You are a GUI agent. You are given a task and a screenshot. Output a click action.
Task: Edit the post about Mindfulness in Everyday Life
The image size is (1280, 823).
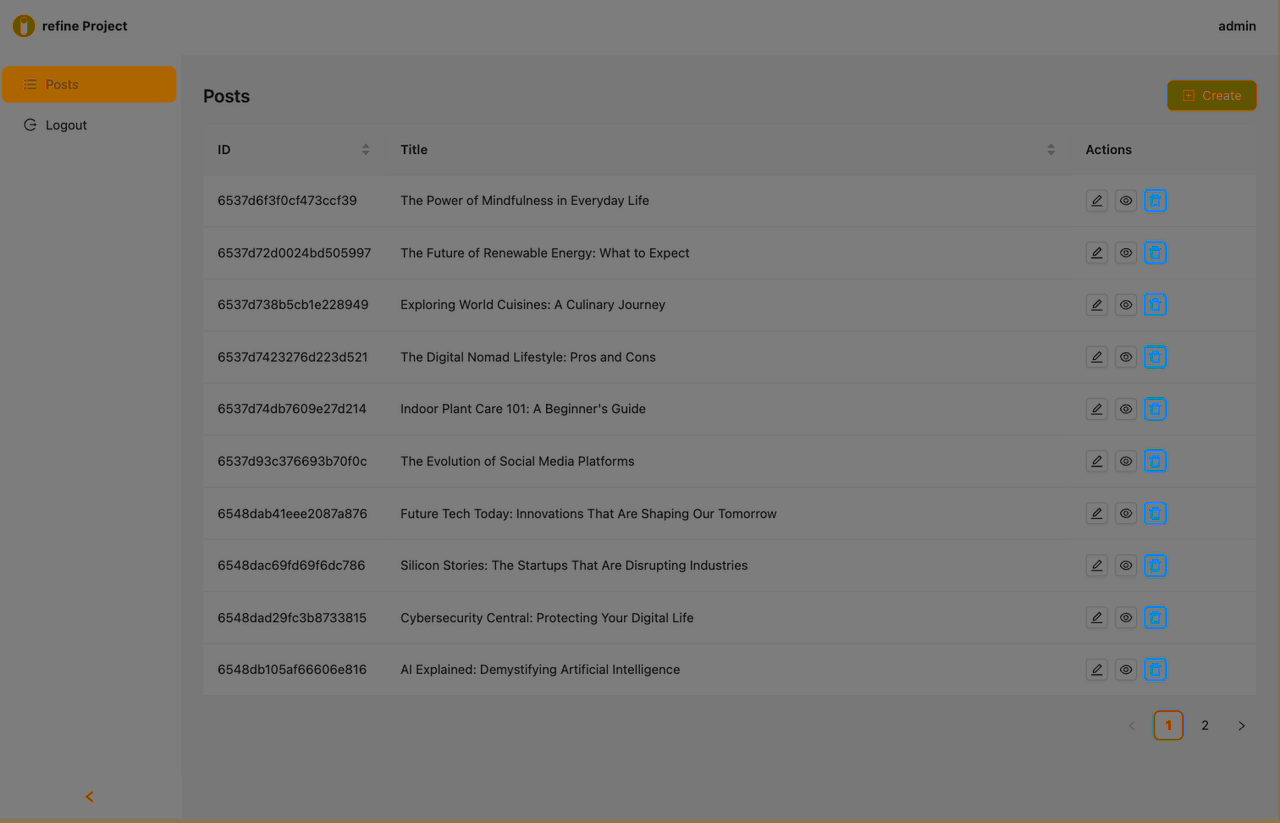(x=1096, y=200)
